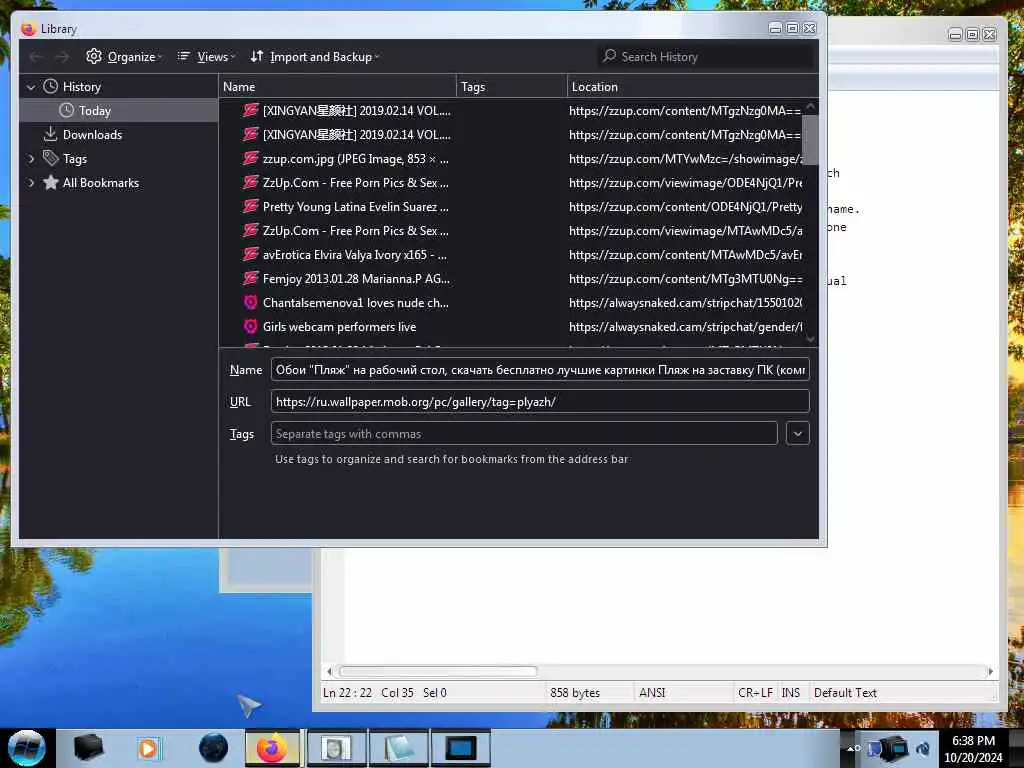Open the Windows Start button
This screenshot has width=1024, height=768.
click(x=26, y=748)
